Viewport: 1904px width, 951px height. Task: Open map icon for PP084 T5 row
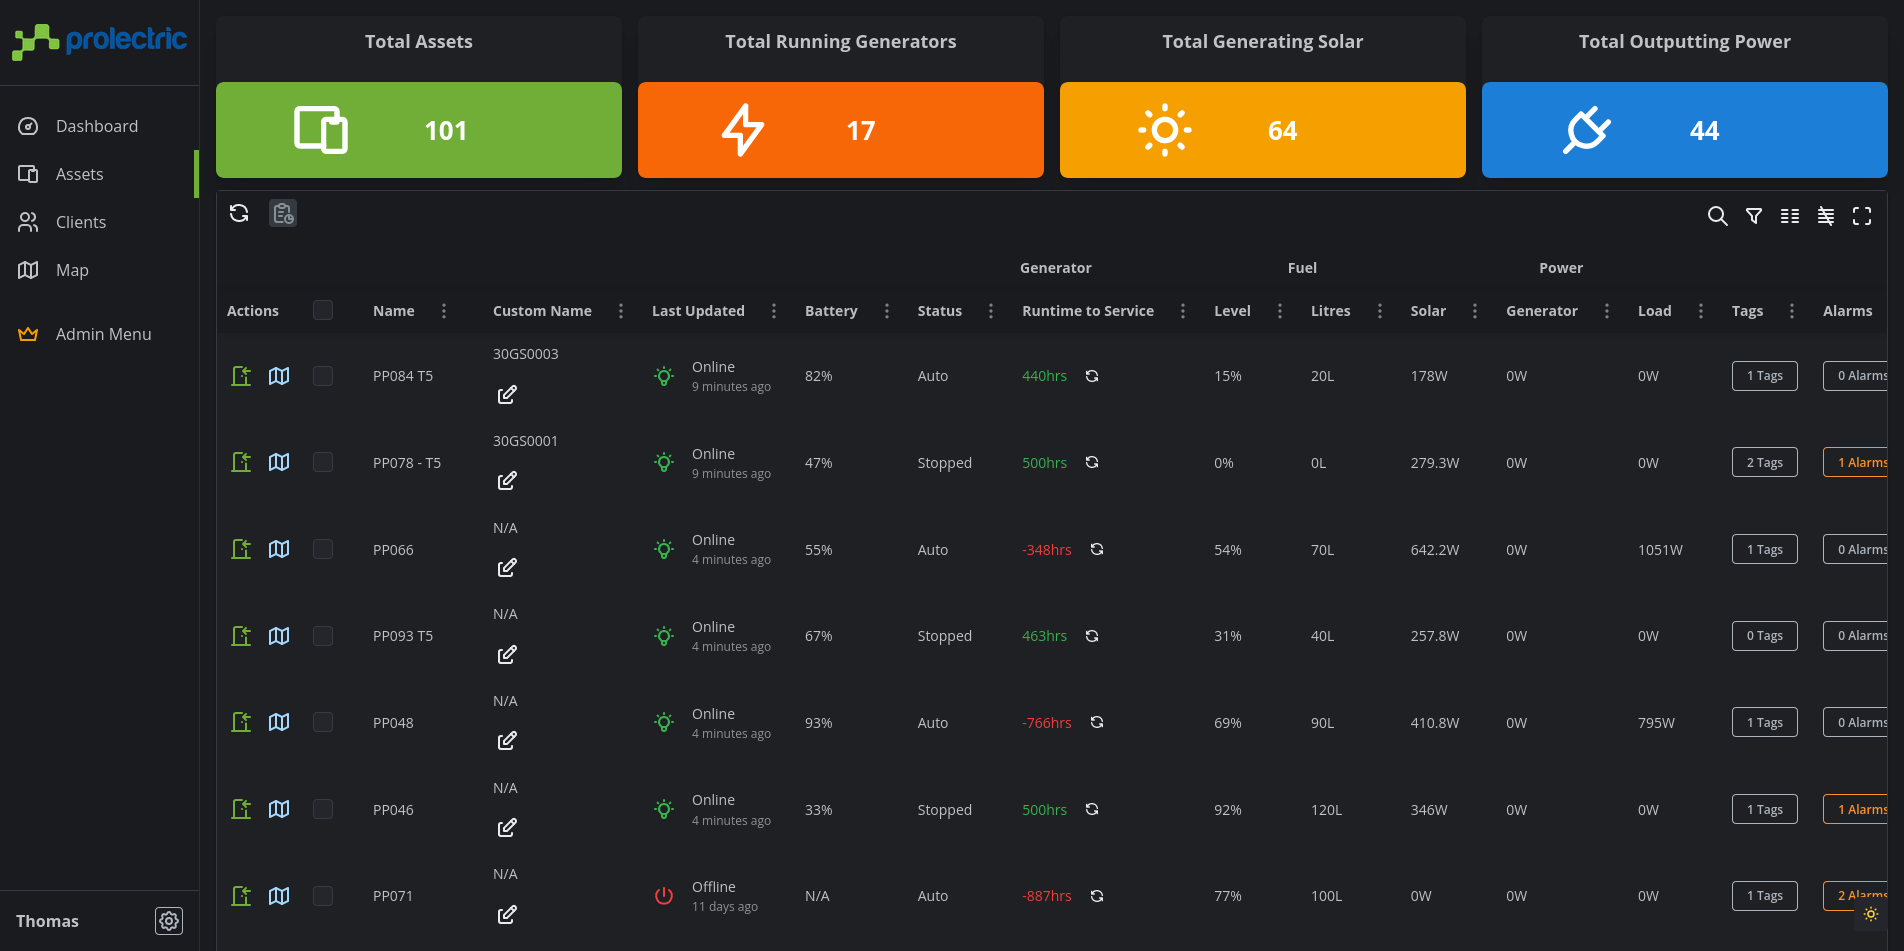tap(279, 376)
